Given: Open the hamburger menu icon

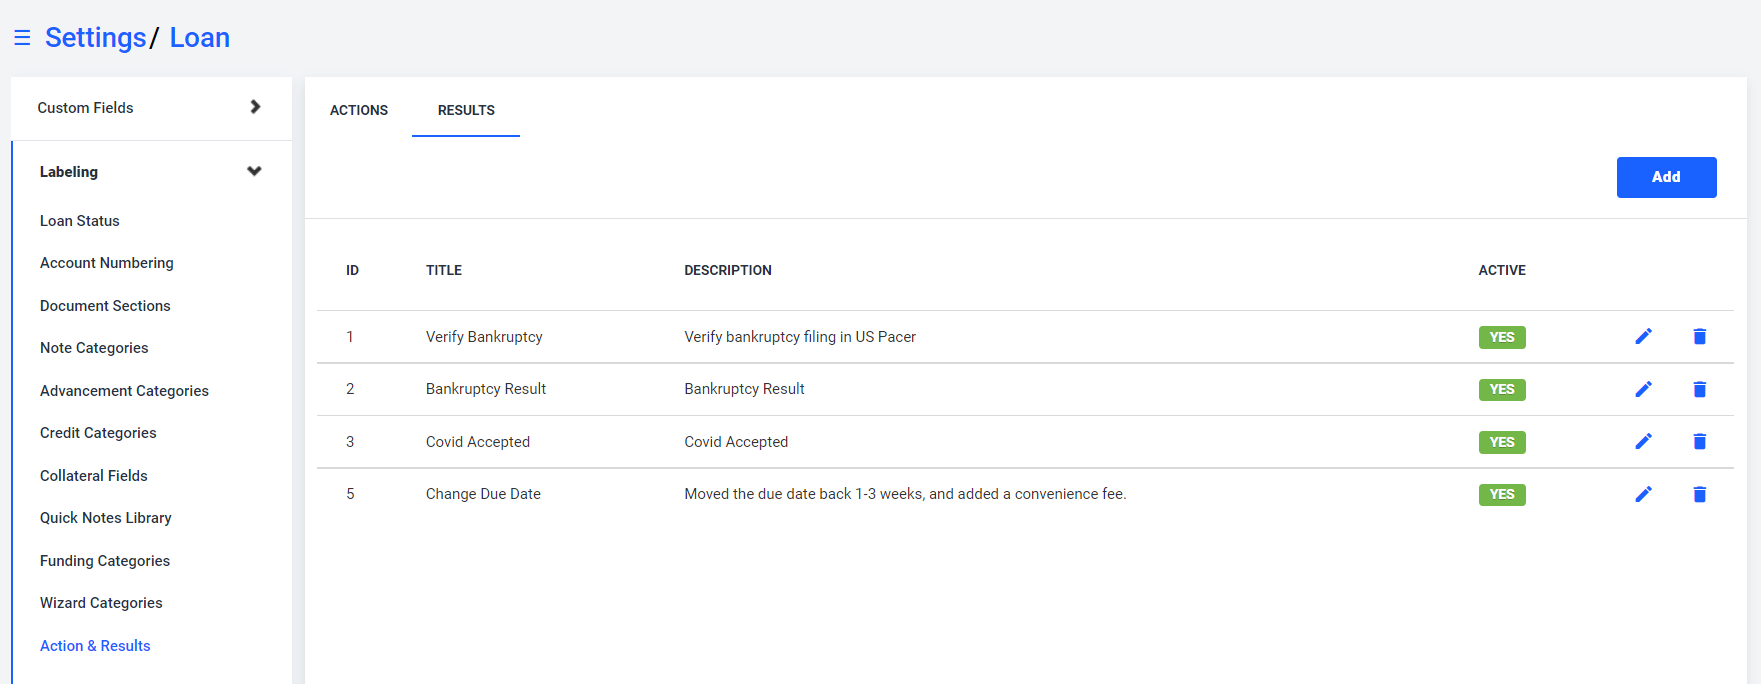Looking at the screenshot, I should point(22,38).
